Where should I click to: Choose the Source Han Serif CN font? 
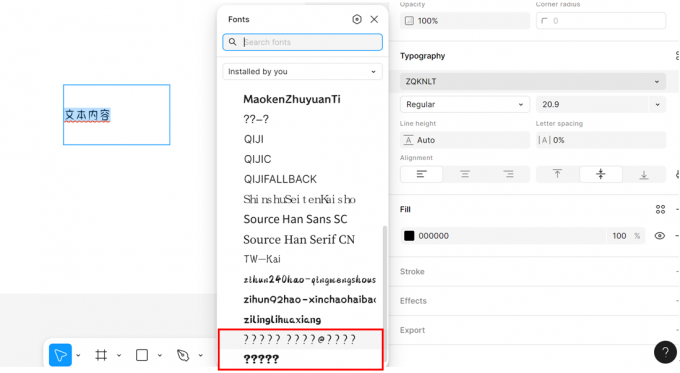(x=299, y=239)
